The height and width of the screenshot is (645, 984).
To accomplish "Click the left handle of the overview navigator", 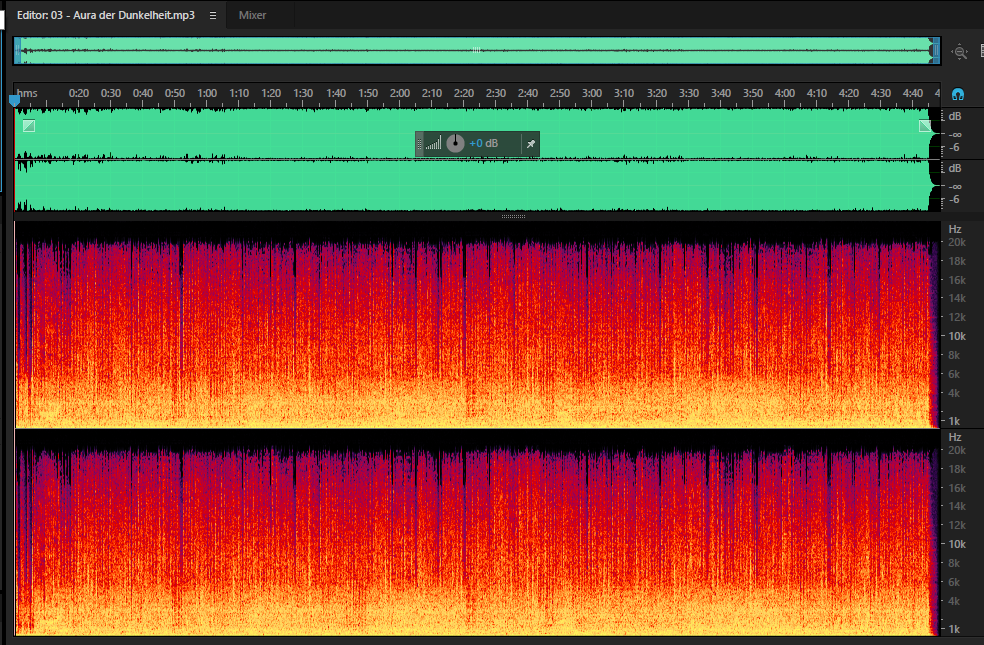I will (x=18, y=51).
